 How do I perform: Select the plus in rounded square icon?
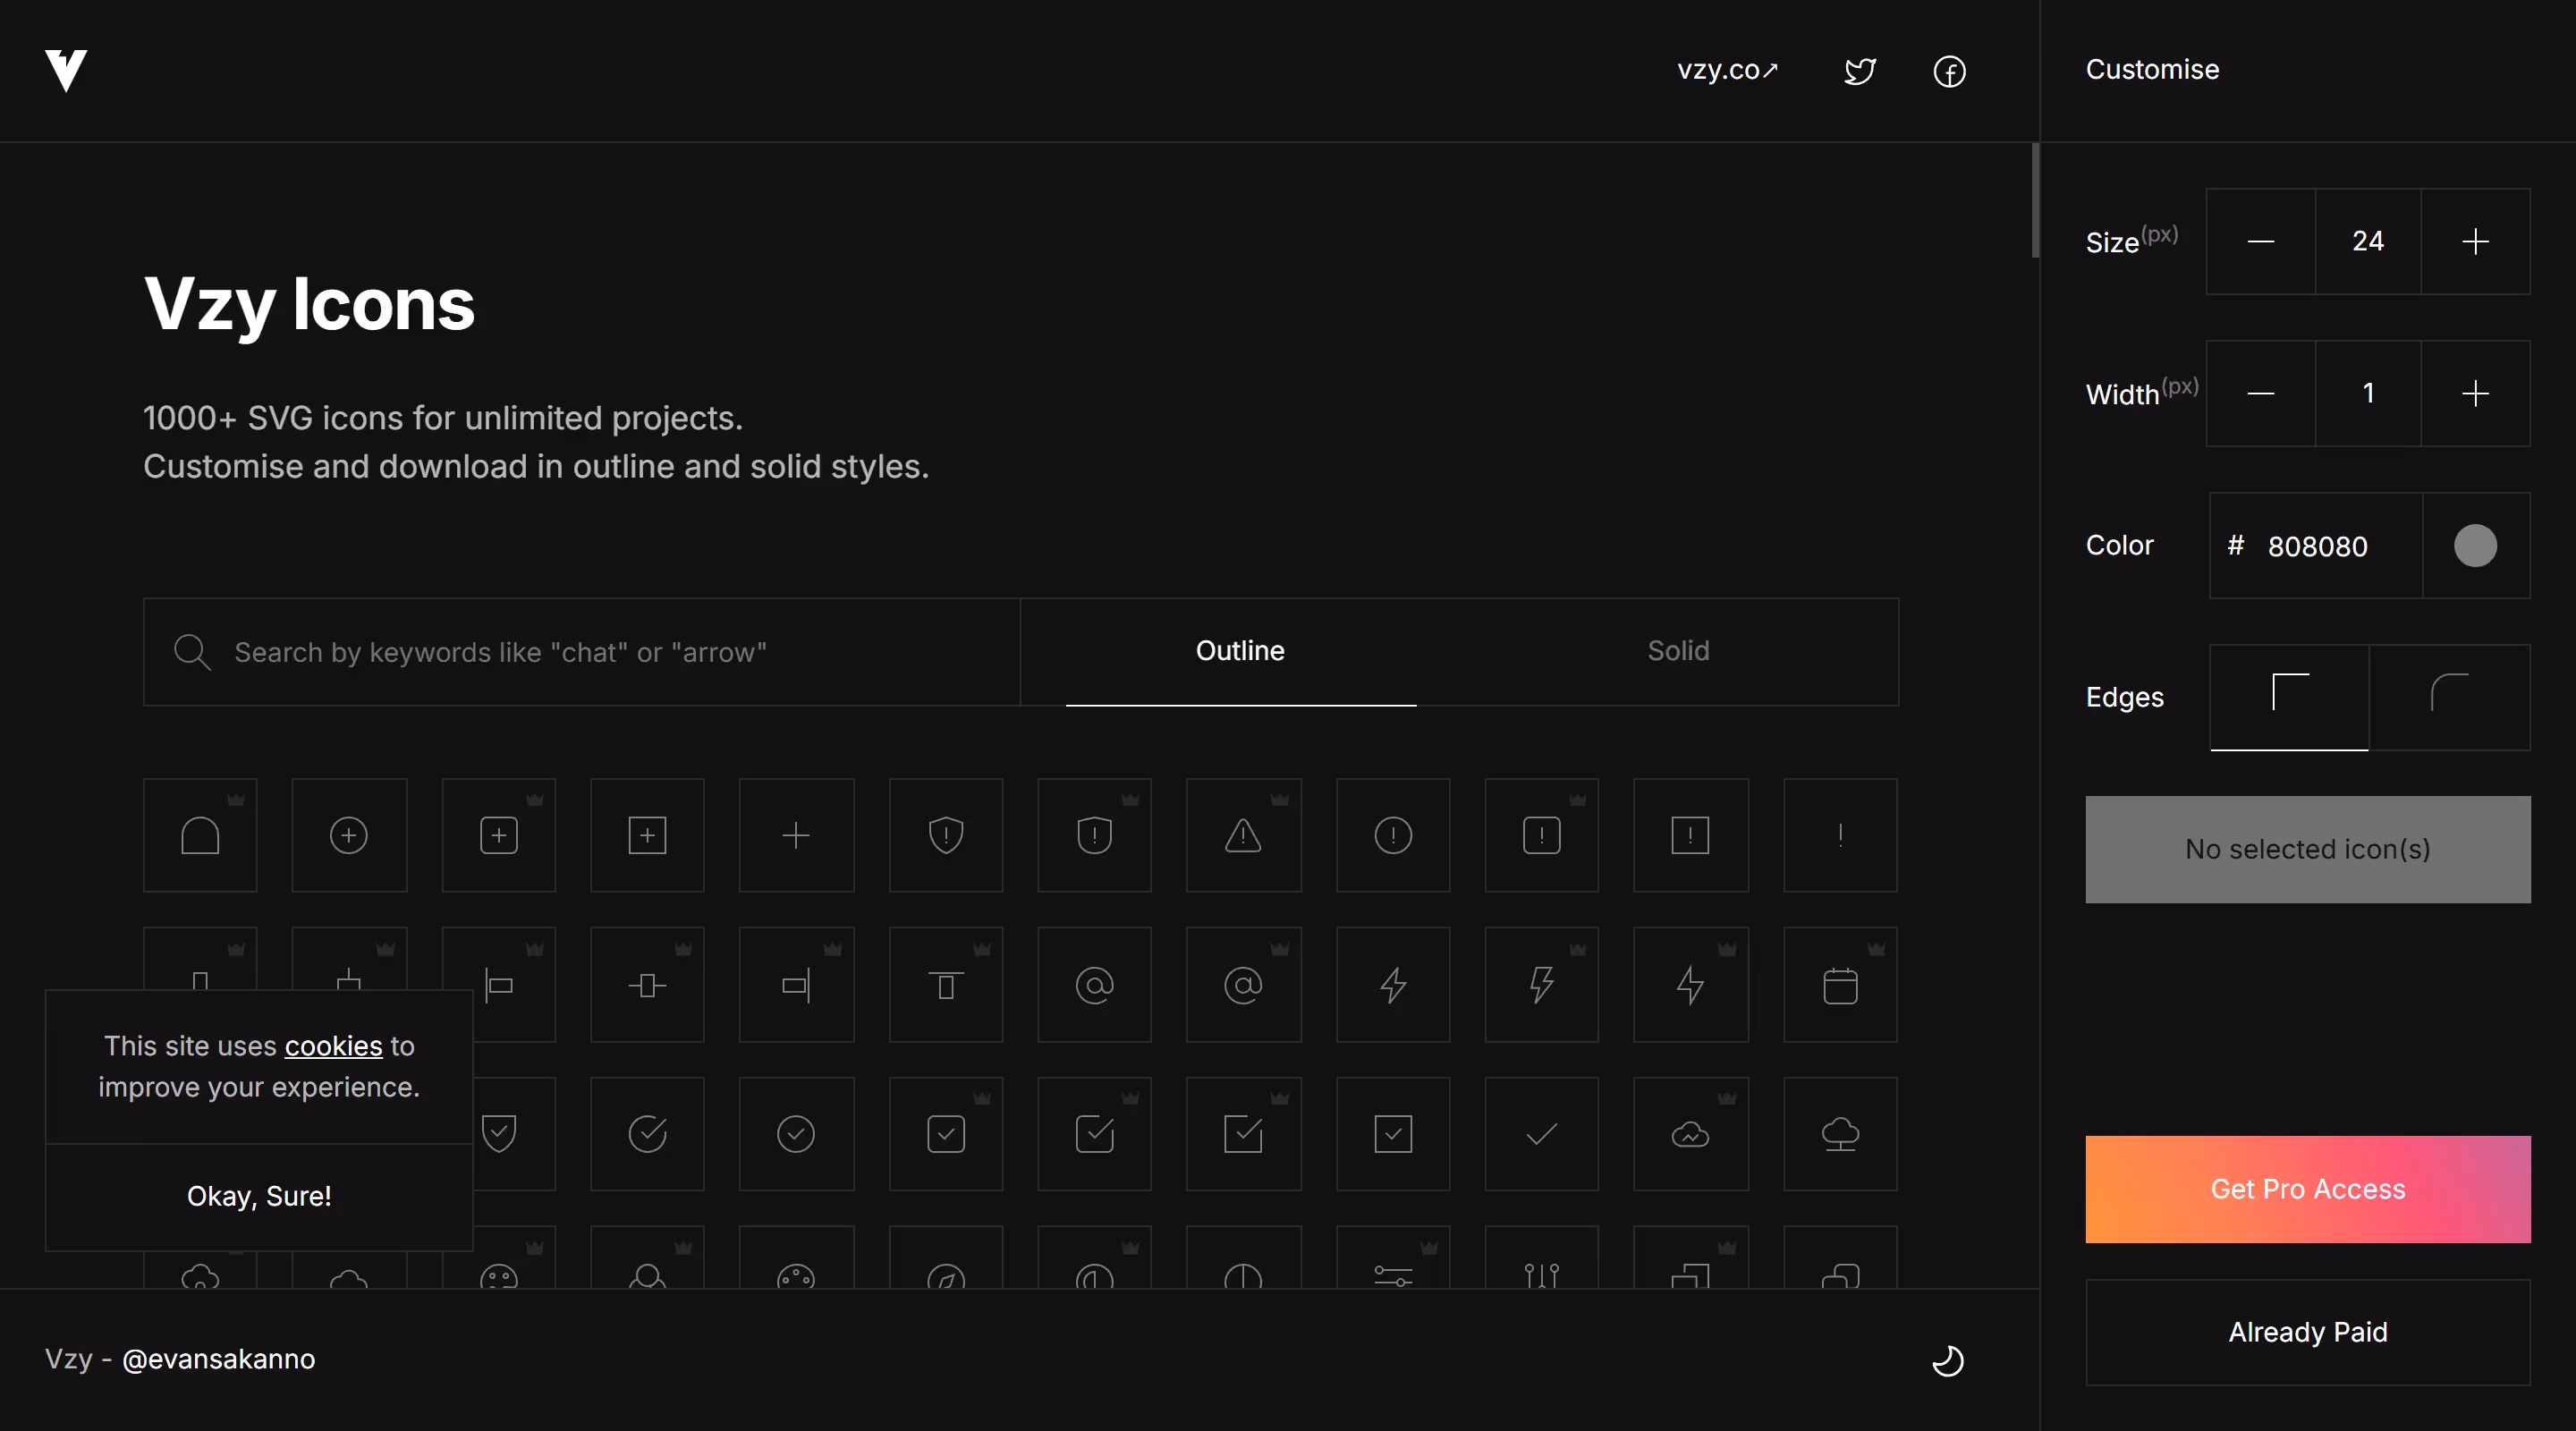(498, 835)
